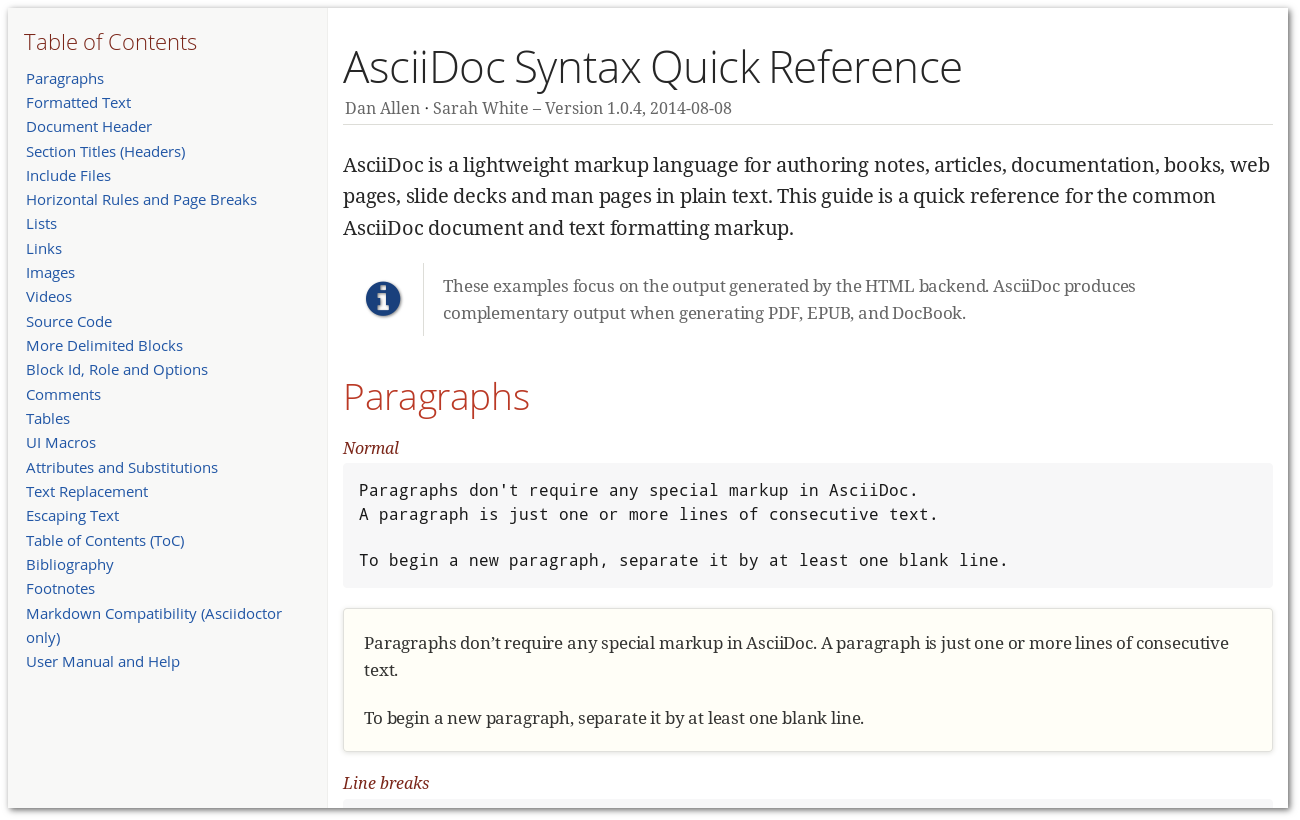Viewport: 1300px width, 820px height.
Task: Open the UI Macros link
Action: click(61, 443)
